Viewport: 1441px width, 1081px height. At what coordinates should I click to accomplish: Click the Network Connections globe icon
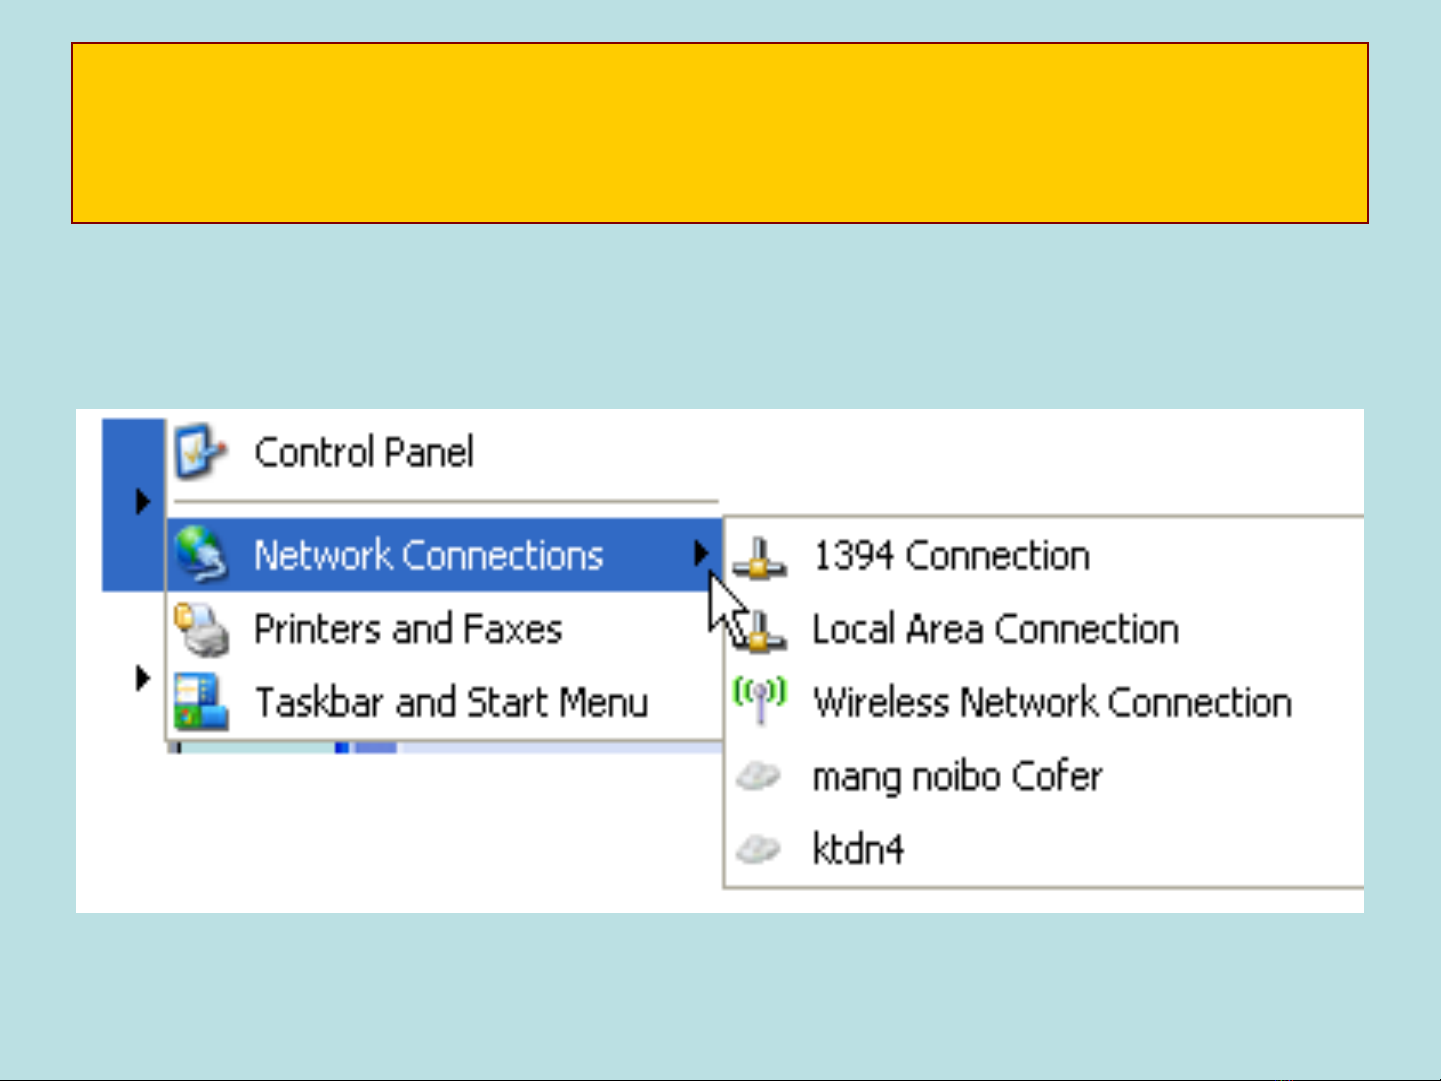click(x=202, y=555)
